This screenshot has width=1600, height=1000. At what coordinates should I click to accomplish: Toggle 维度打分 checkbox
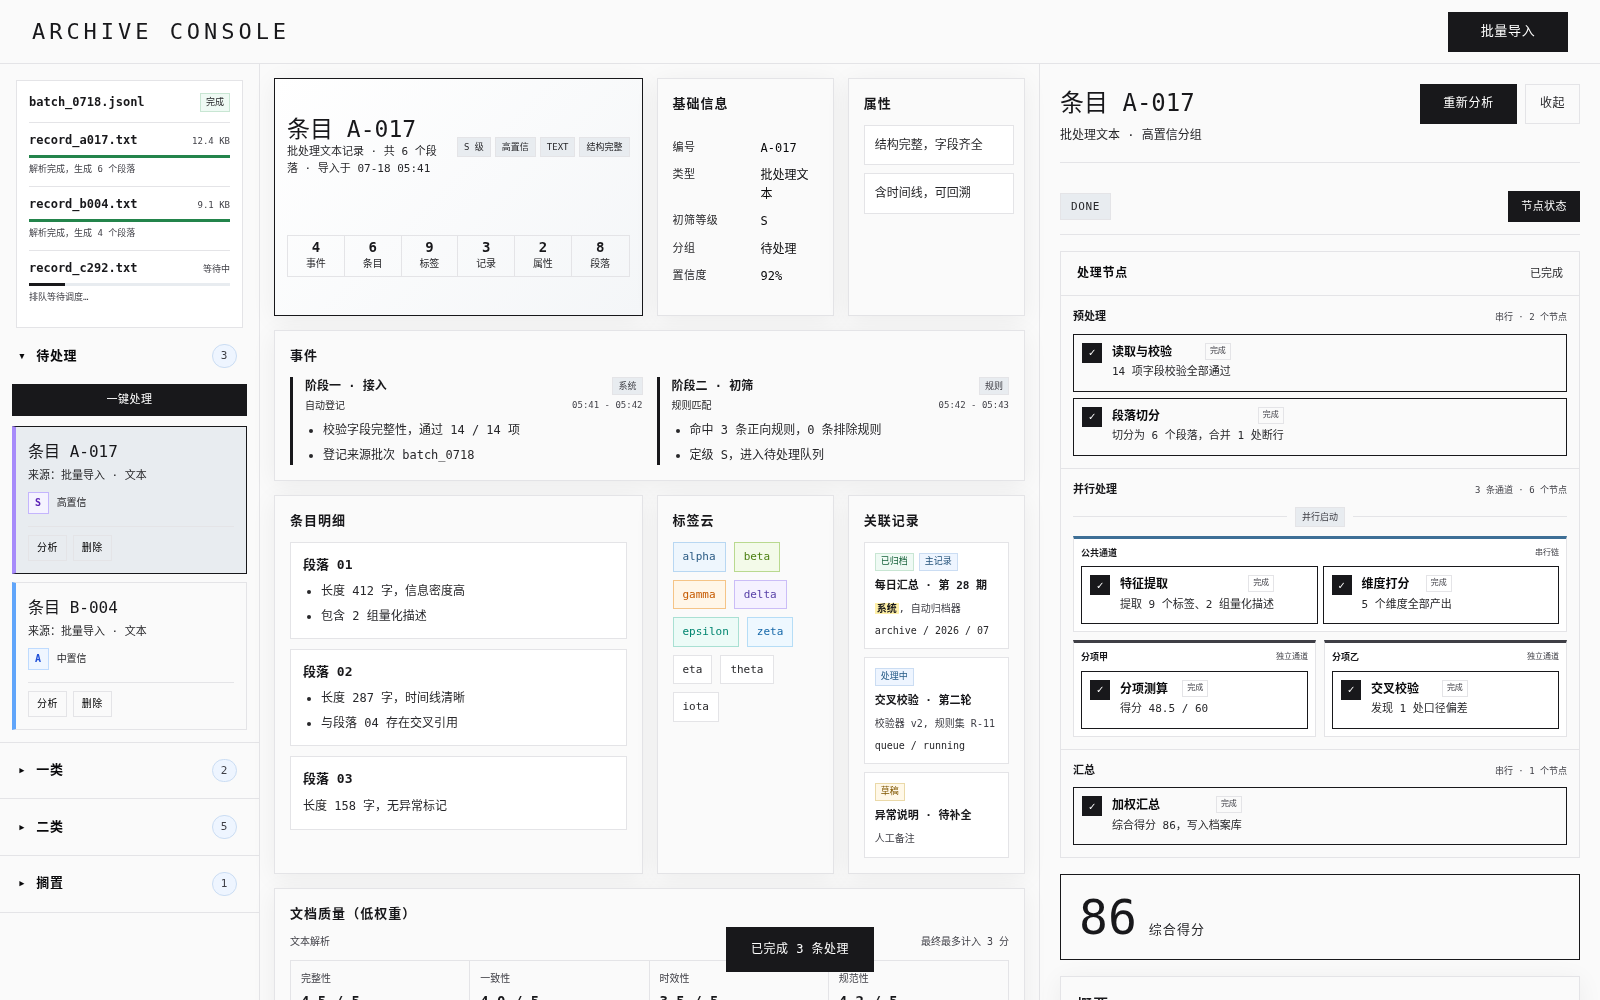point(1342,585)
